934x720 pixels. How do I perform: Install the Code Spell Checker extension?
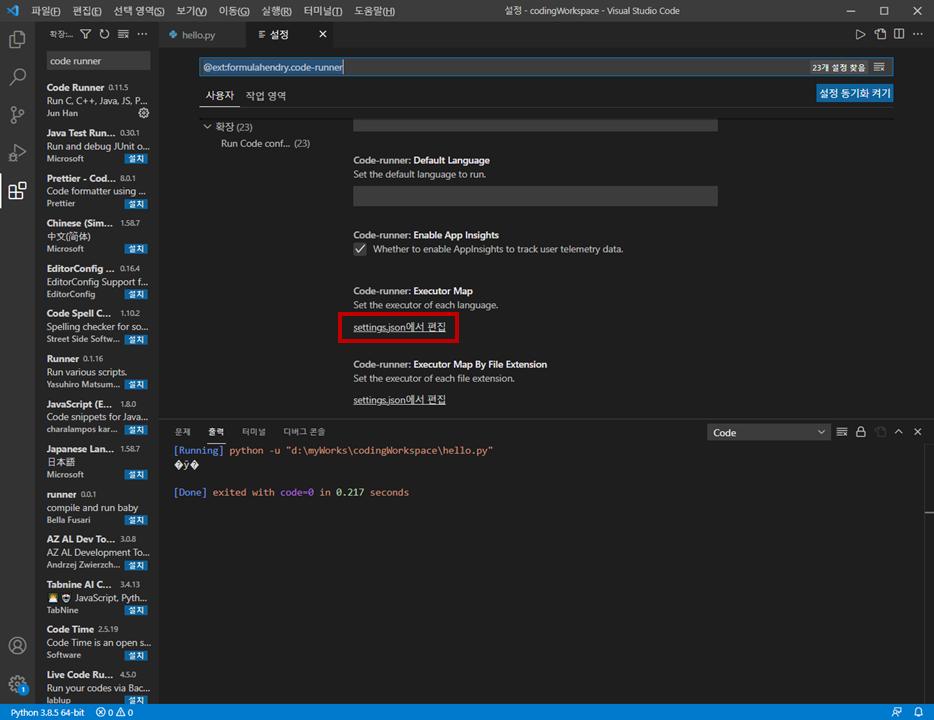[x=136, y=339]
